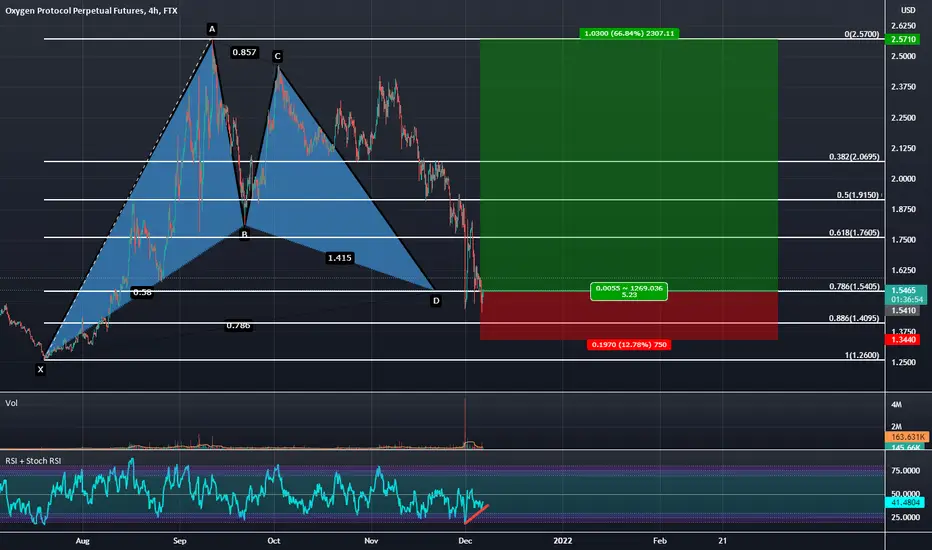Select harmonic pattern point D label
This screenshot has width=932, height=550.
pyautogui.click(x=436, y=301)
